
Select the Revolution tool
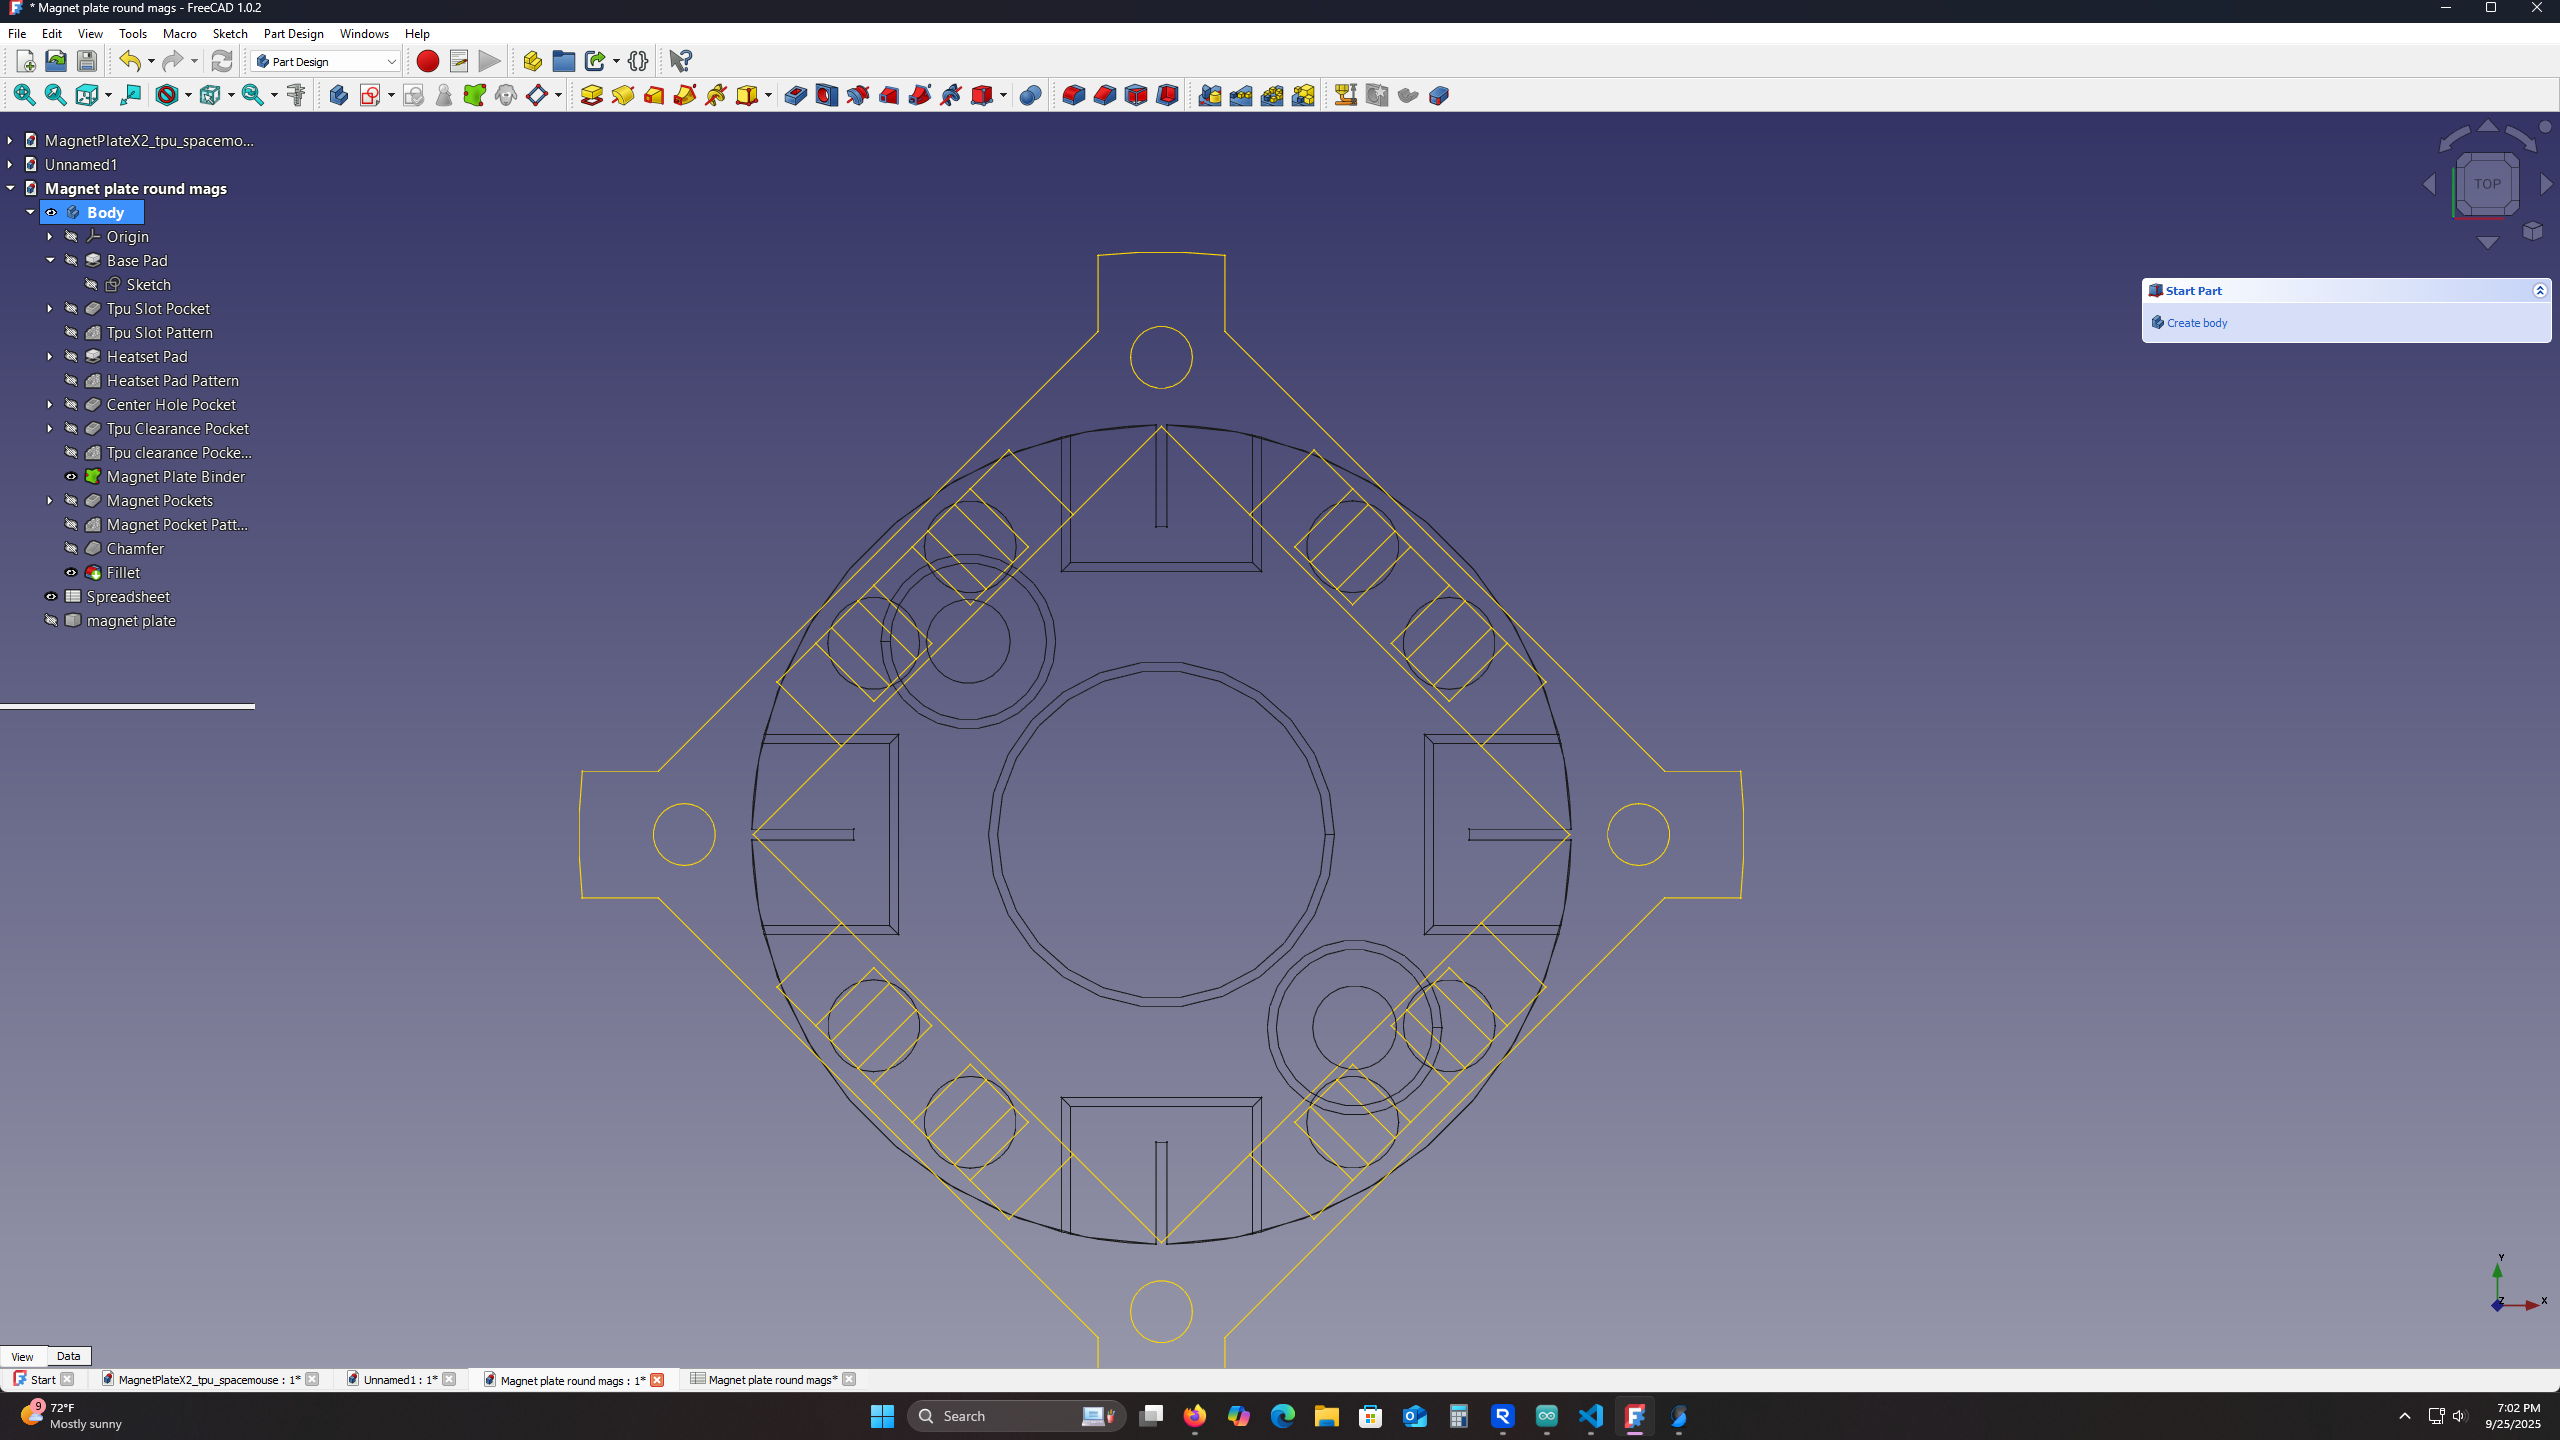pos(623,95)
